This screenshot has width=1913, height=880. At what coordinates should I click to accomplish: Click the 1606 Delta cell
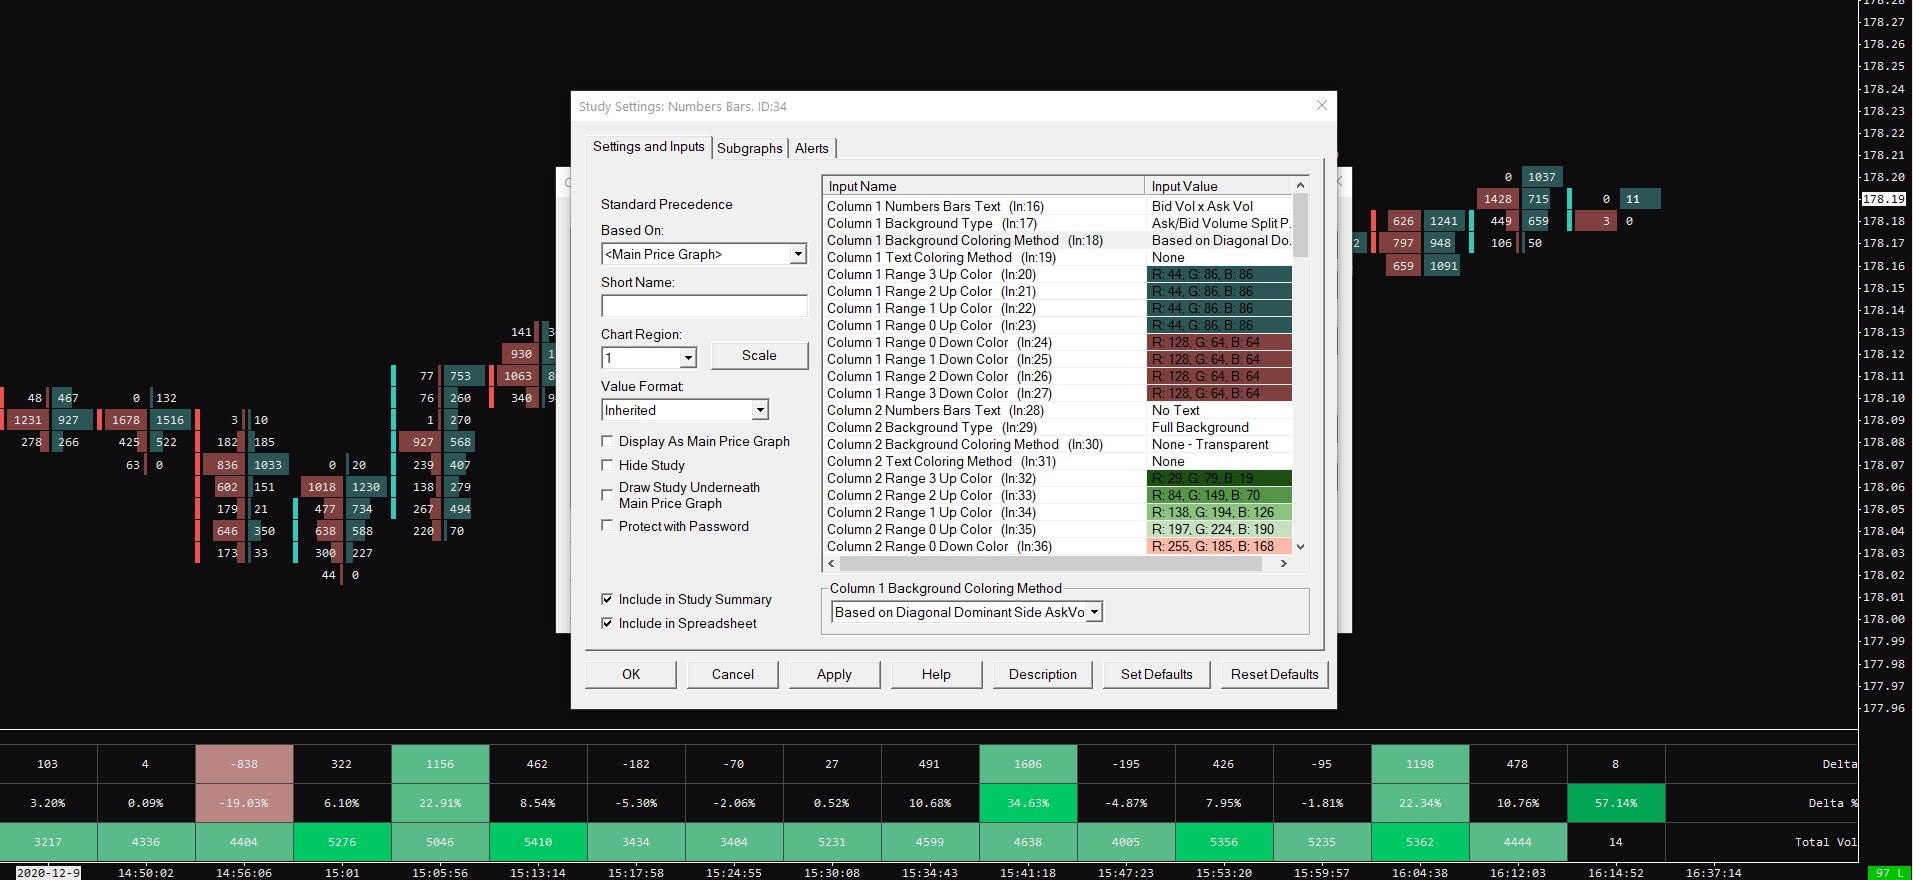coord(1028,764)
